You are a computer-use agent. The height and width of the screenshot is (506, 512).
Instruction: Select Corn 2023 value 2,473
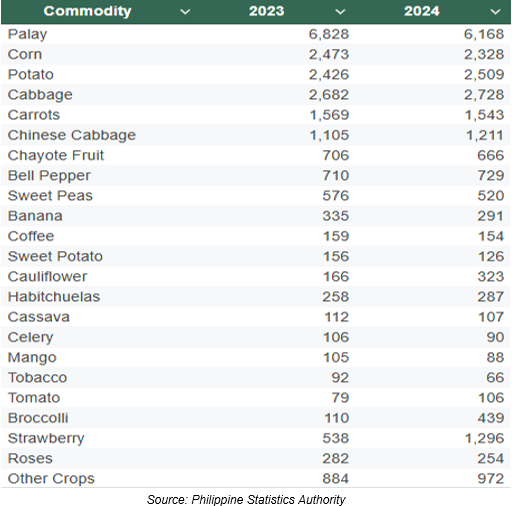point(329,54)
